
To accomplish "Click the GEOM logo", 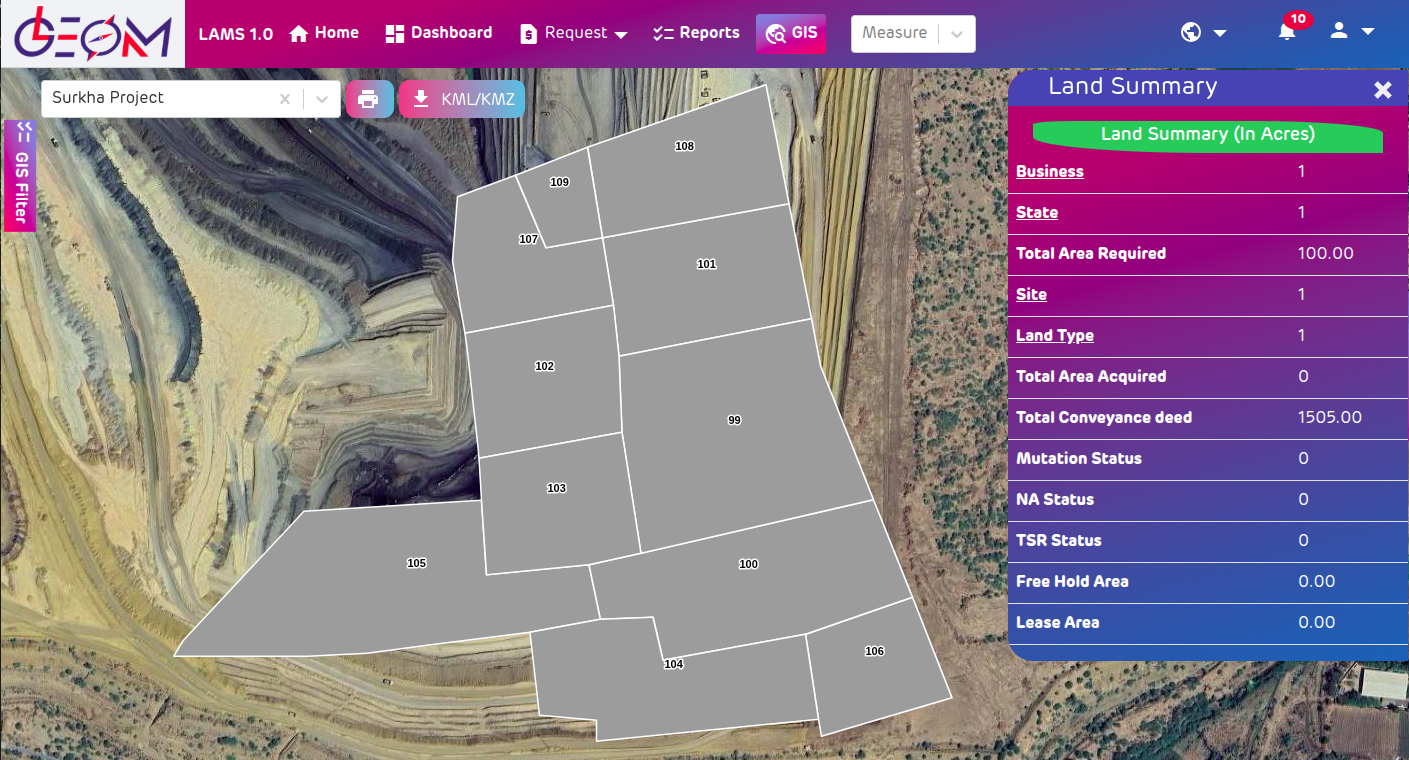I will click(x=92, y=33).
